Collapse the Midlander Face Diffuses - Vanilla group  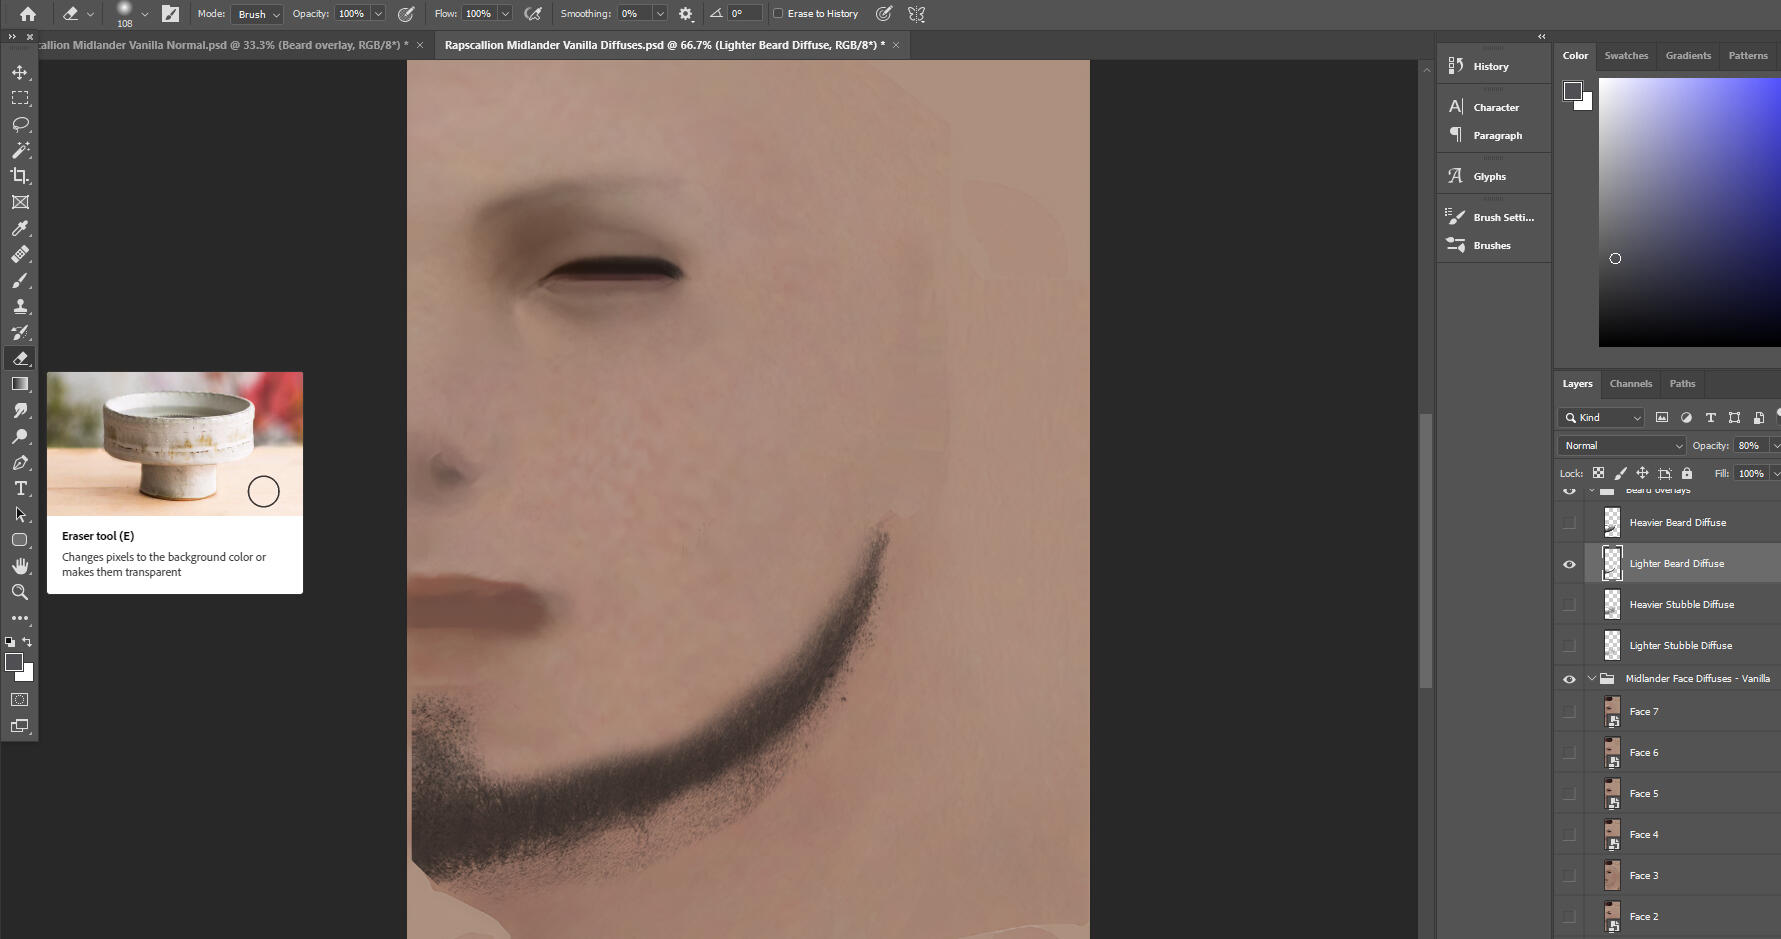pyautogui.click(x=1593, y=678)
